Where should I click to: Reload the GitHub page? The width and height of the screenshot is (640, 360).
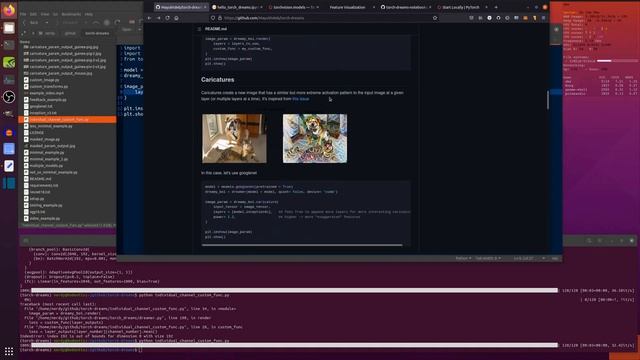pyautogui.click(x=167, y=18)
